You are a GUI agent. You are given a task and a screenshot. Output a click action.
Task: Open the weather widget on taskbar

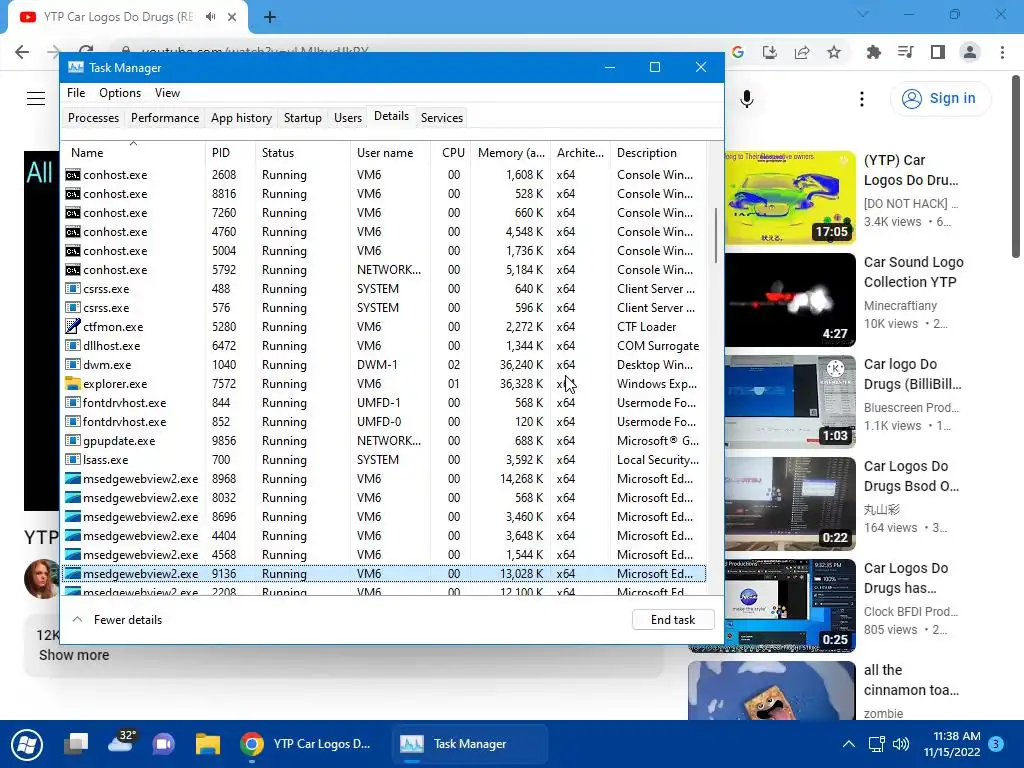[x=121, y=743]
